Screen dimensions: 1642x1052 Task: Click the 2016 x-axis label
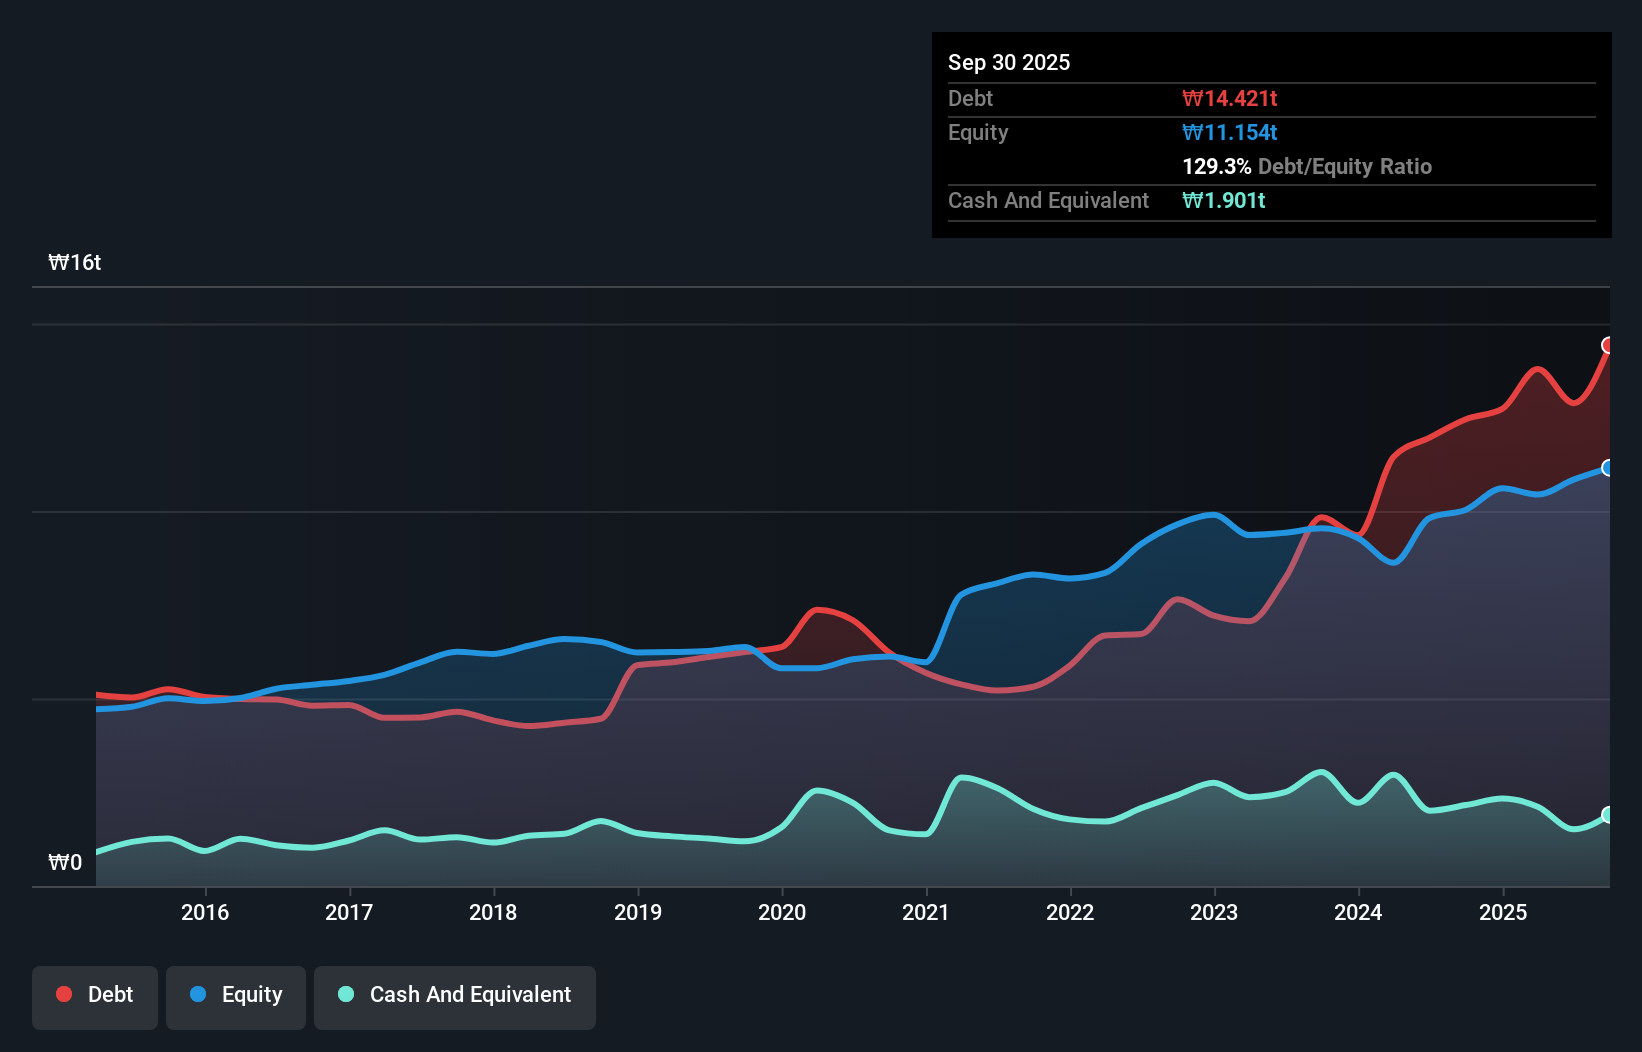click(x=205, y=912)
